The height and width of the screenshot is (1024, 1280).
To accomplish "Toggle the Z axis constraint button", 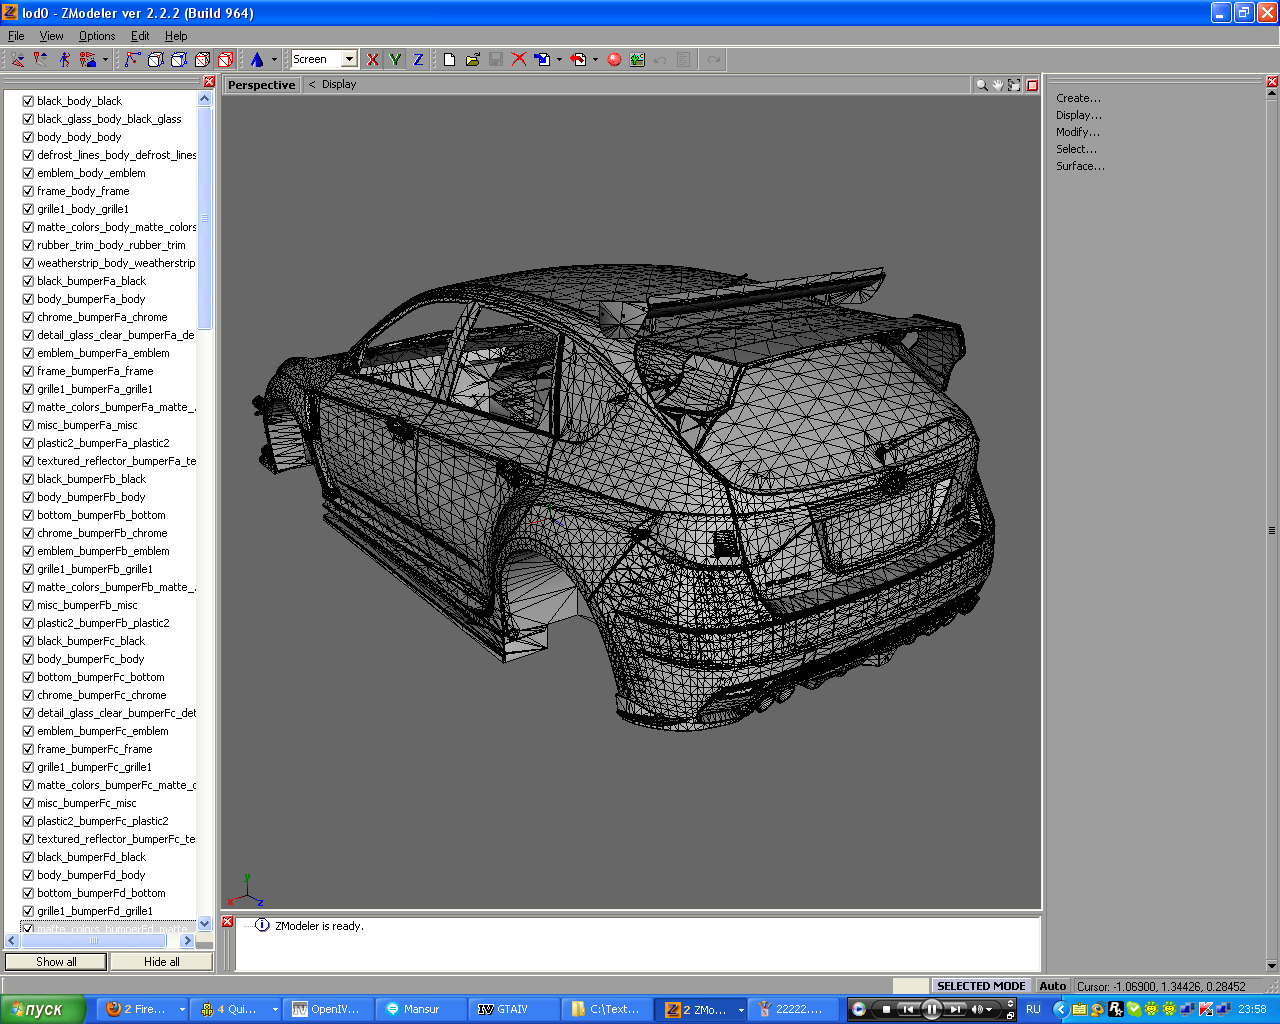I will 418,60.
